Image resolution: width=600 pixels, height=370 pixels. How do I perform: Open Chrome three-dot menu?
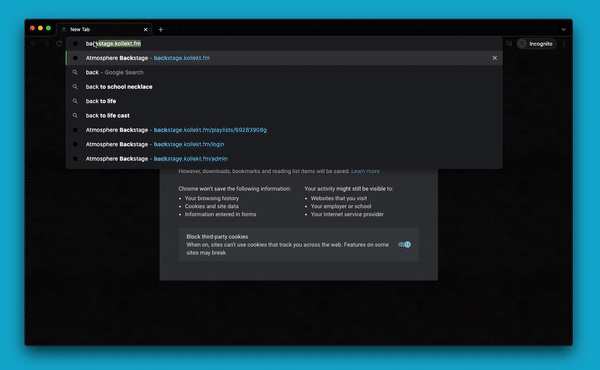[564, 44]
